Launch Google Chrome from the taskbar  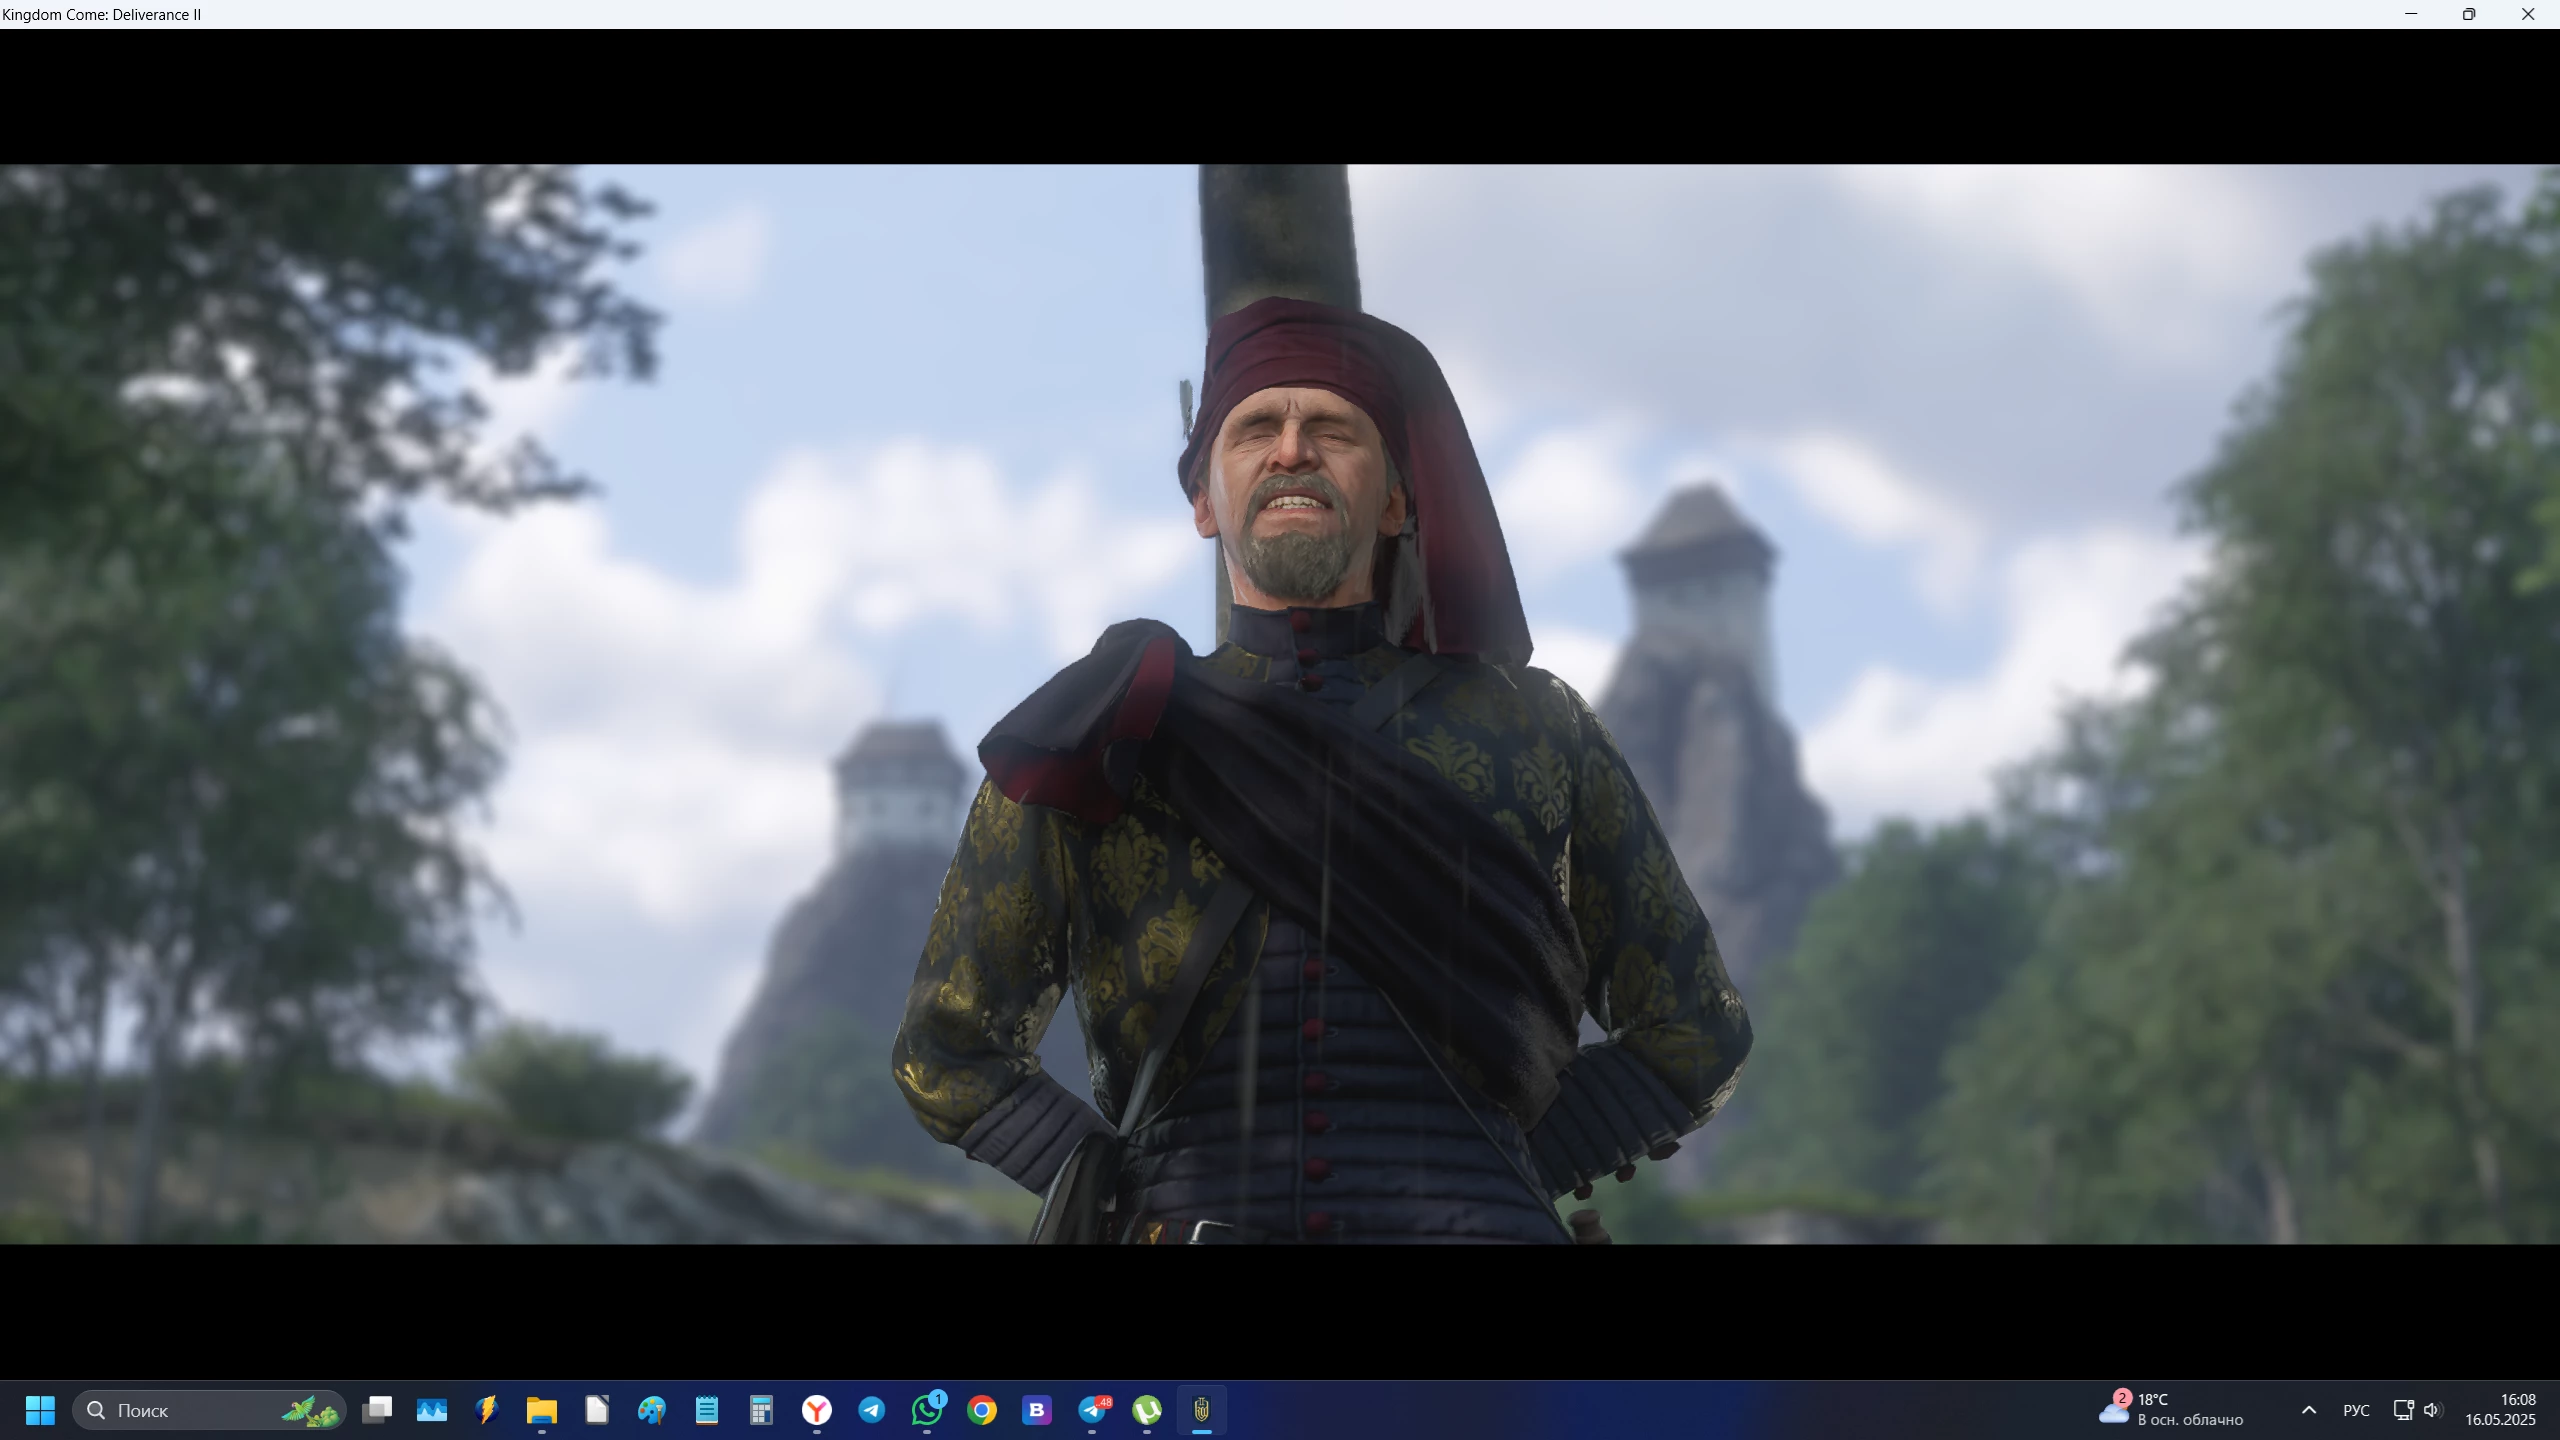[982, 1410]
